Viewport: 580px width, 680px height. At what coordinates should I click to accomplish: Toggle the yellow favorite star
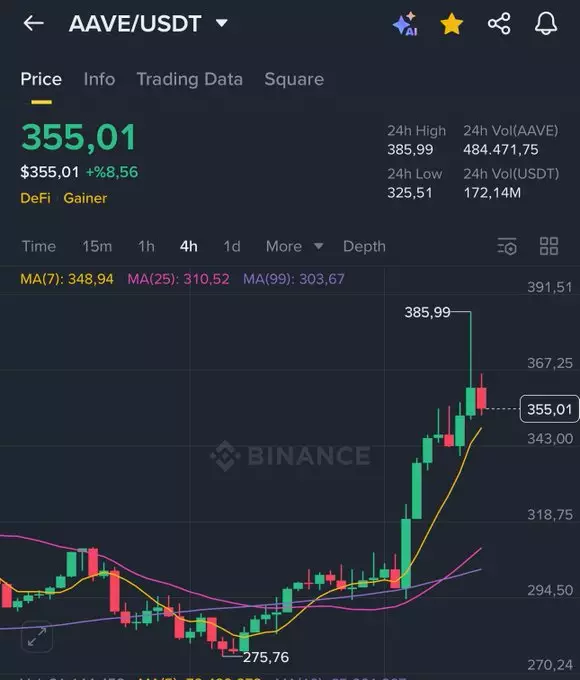[452, 24]
